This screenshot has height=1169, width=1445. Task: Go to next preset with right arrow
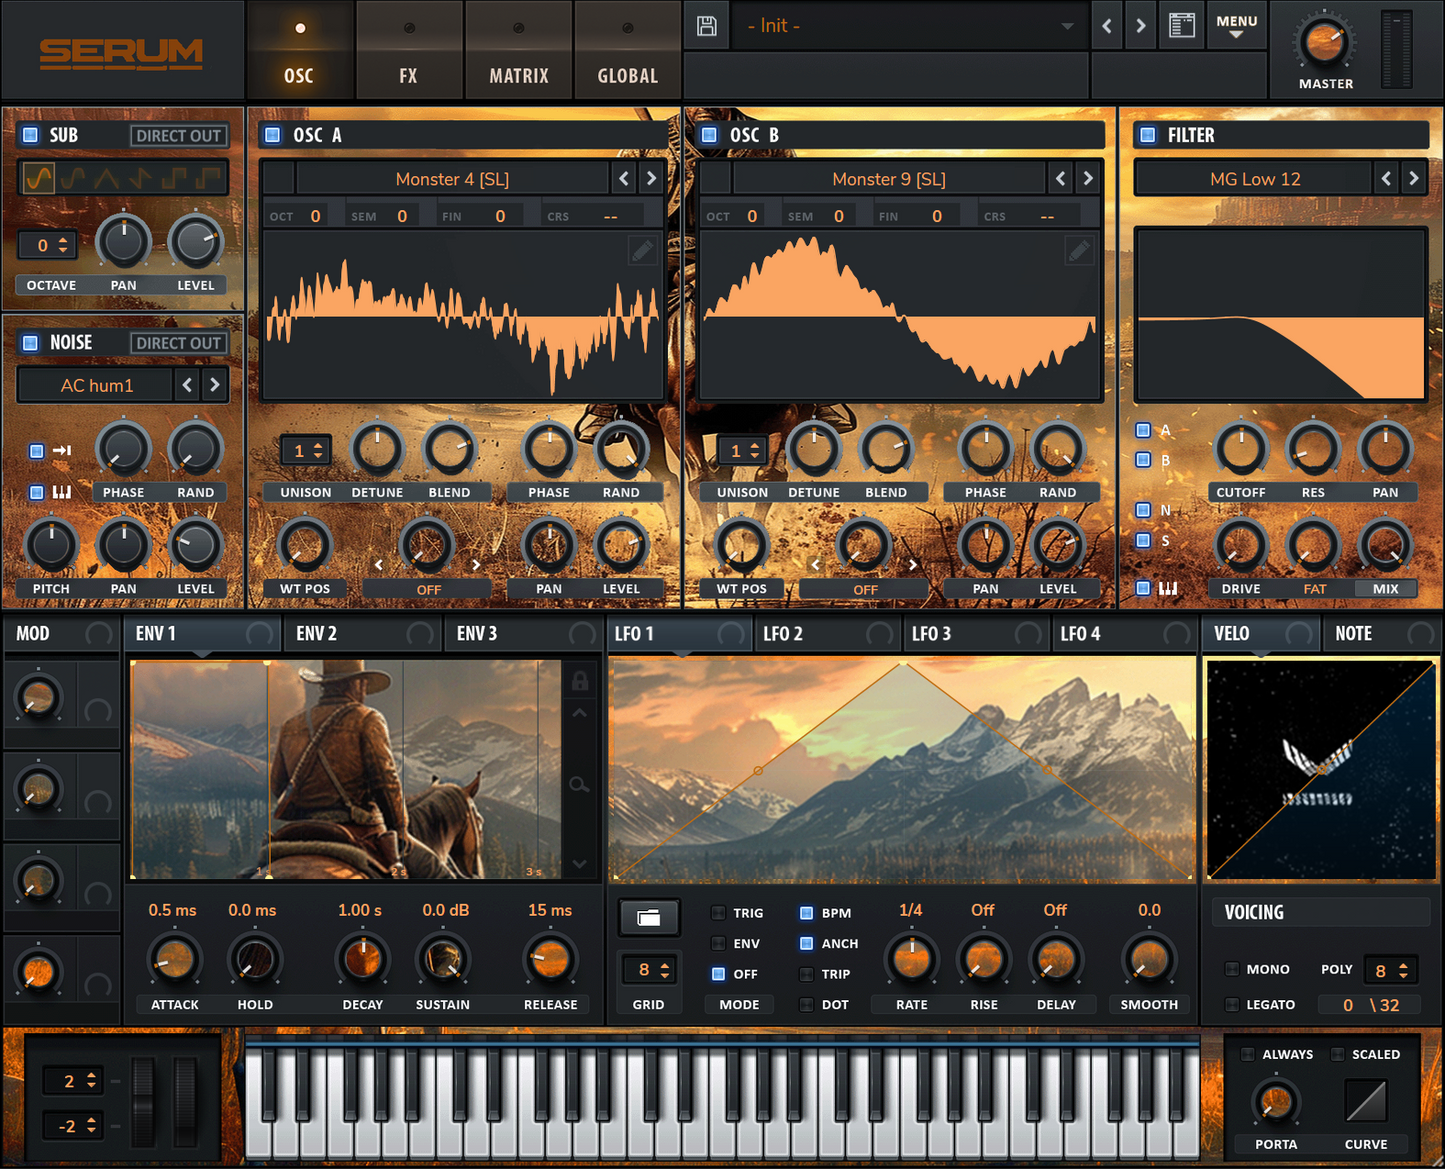[x=1141, y=26]
